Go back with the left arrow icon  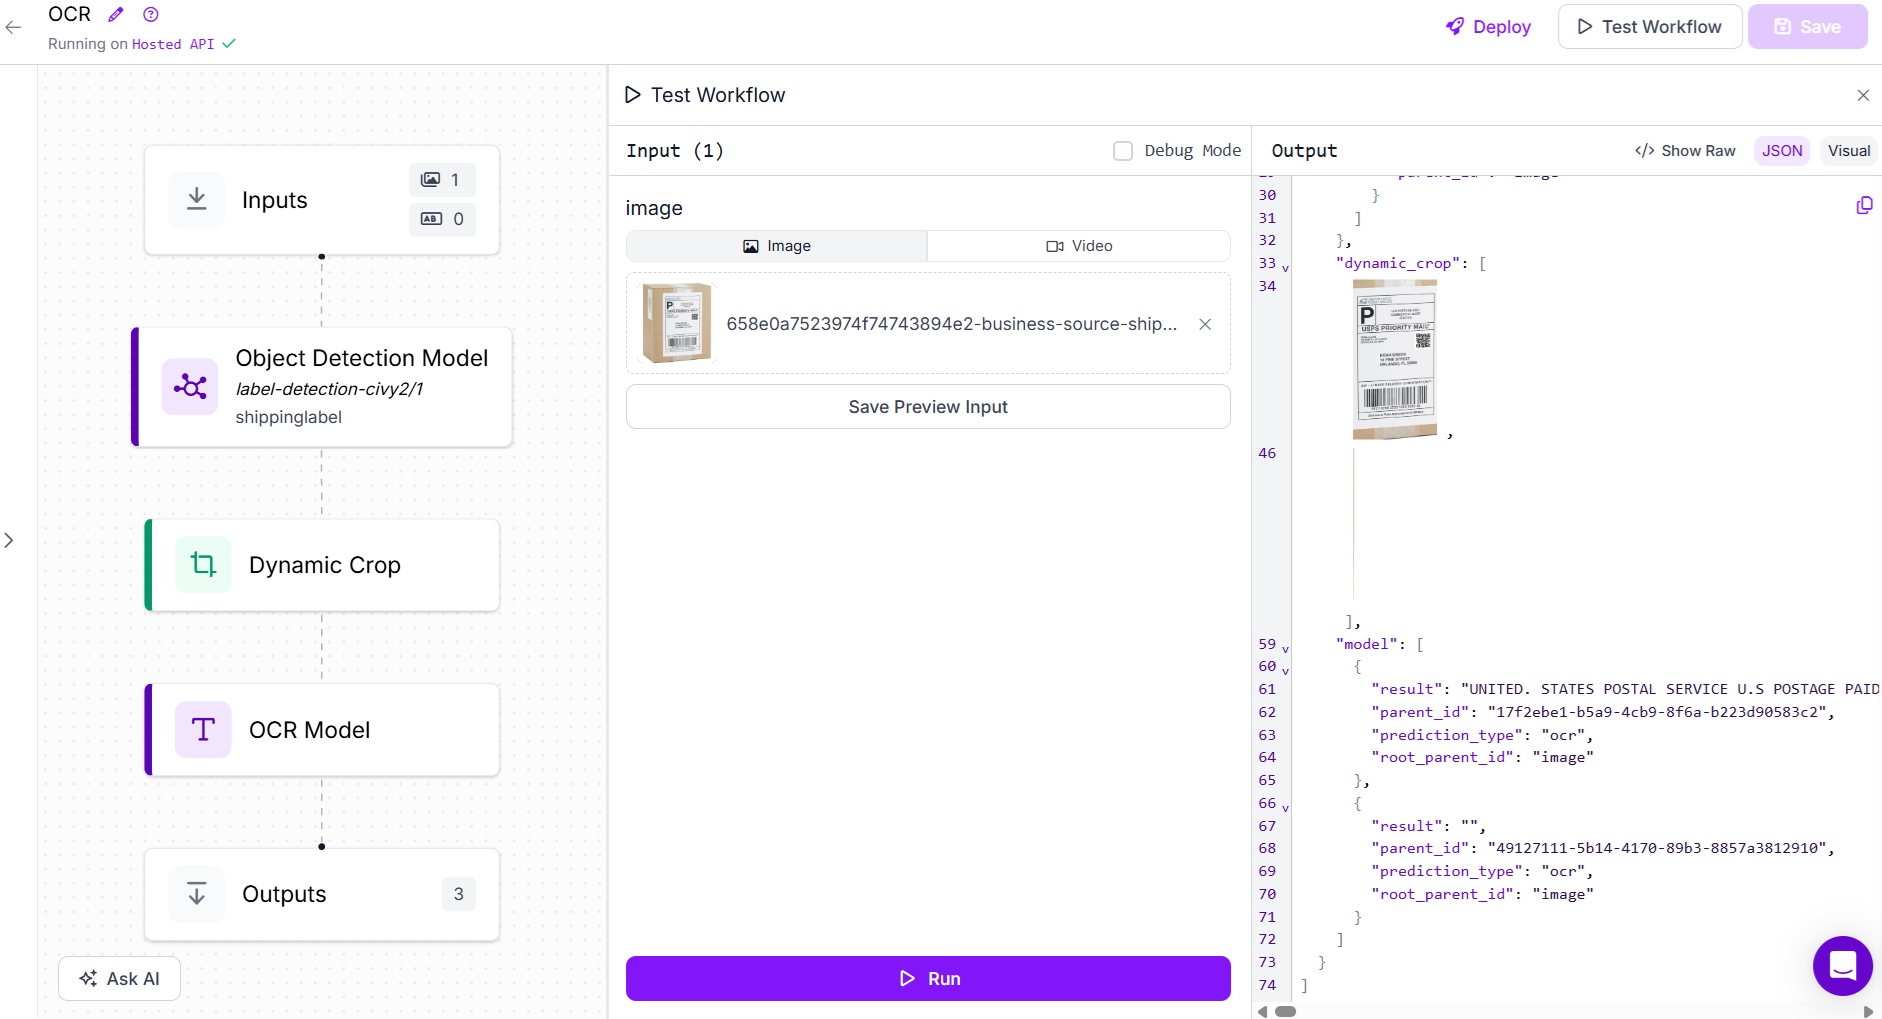click(13, 28)
